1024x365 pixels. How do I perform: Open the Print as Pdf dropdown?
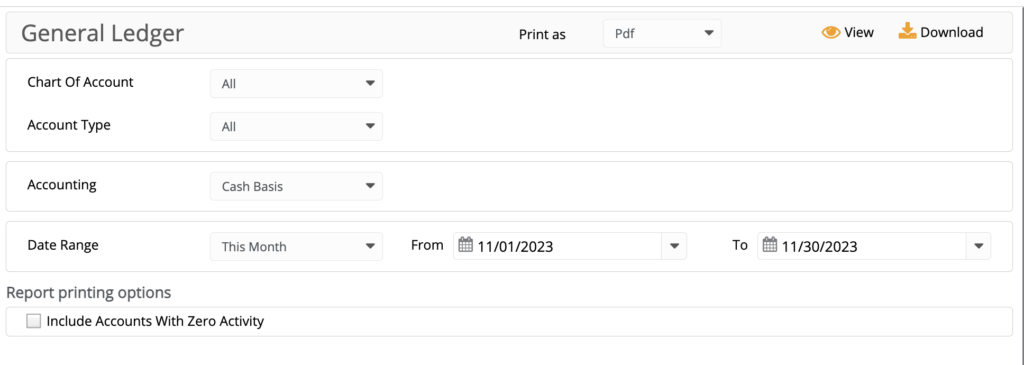coord(662,33)
